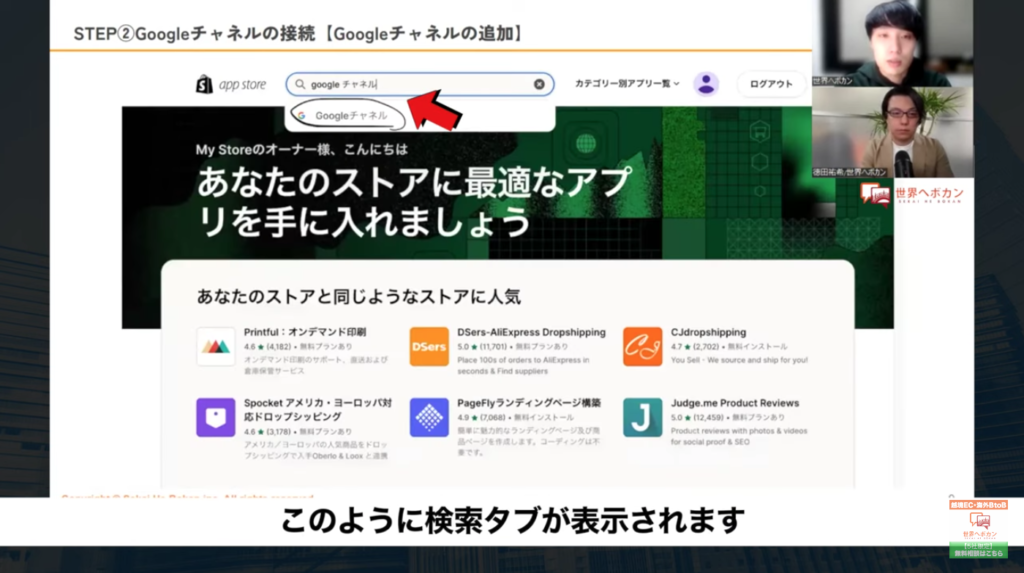Click 'You Sell - We source and ship' description

(739, 360)
